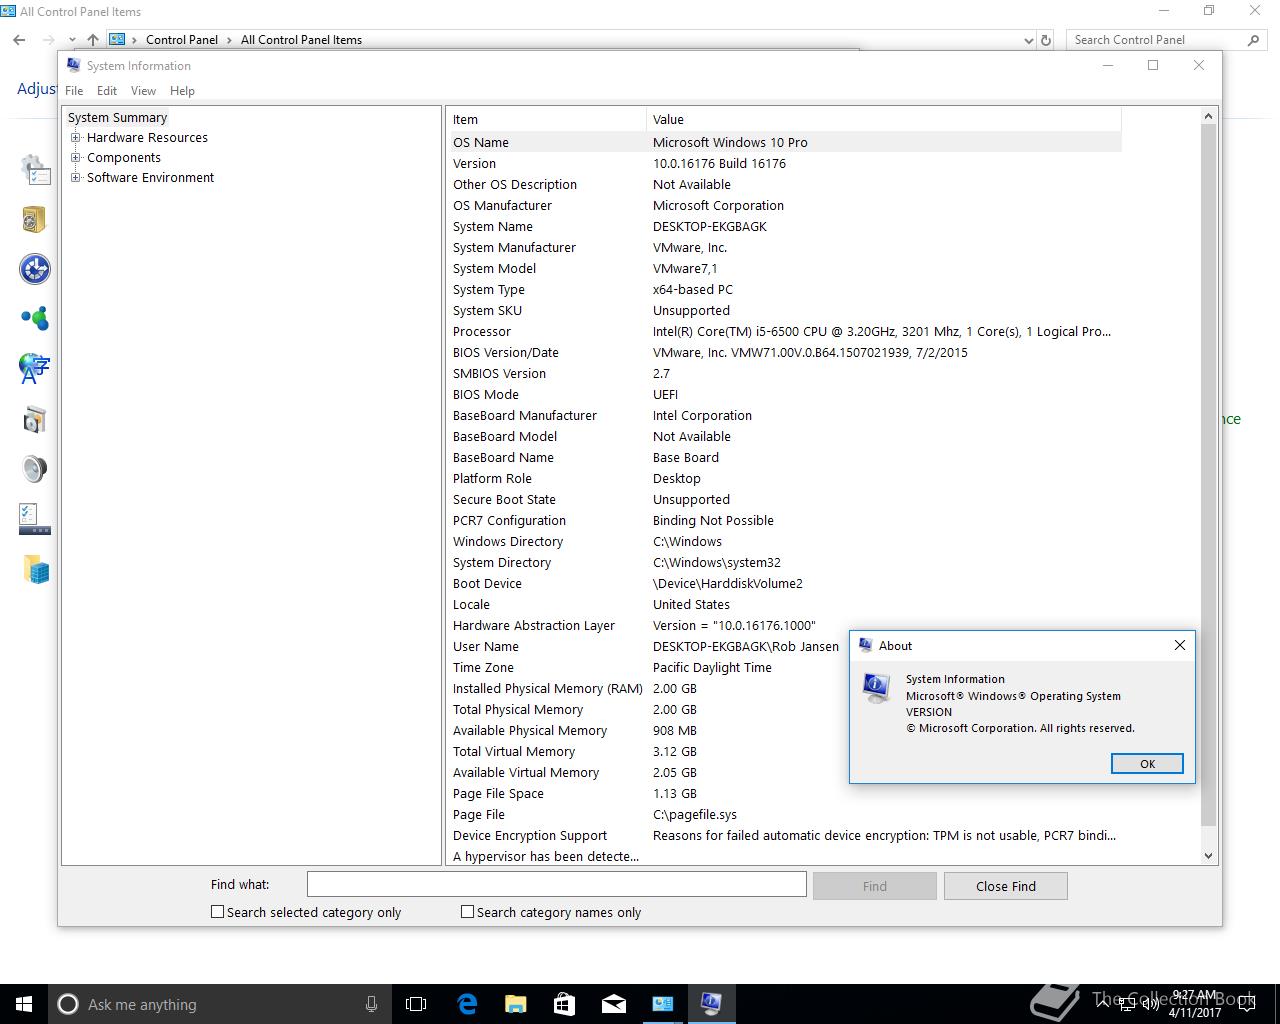Click the details pane scroll-down arrow
Image resolution: width=1280 pixels, height=1024 pixels.
(1208, 855)
